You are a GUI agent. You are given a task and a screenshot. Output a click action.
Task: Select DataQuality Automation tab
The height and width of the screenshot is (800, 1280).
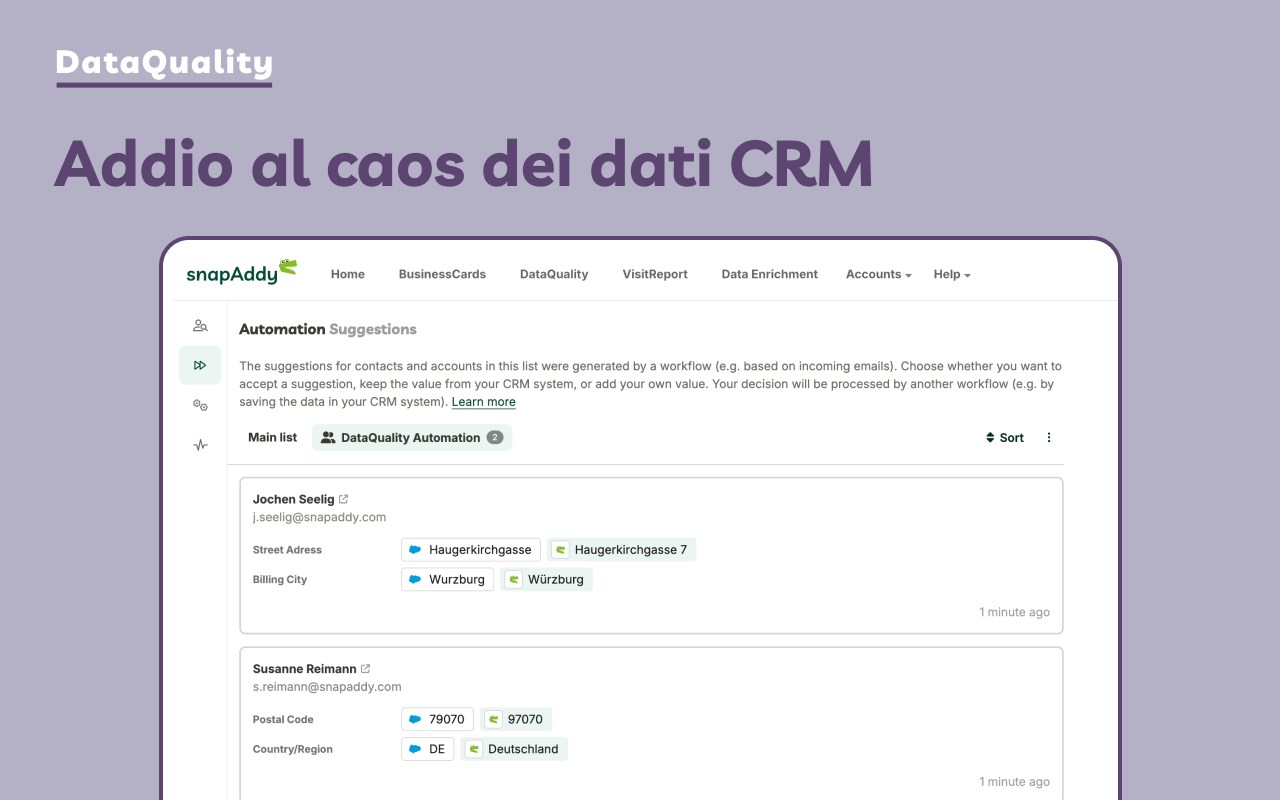(412, 438)
